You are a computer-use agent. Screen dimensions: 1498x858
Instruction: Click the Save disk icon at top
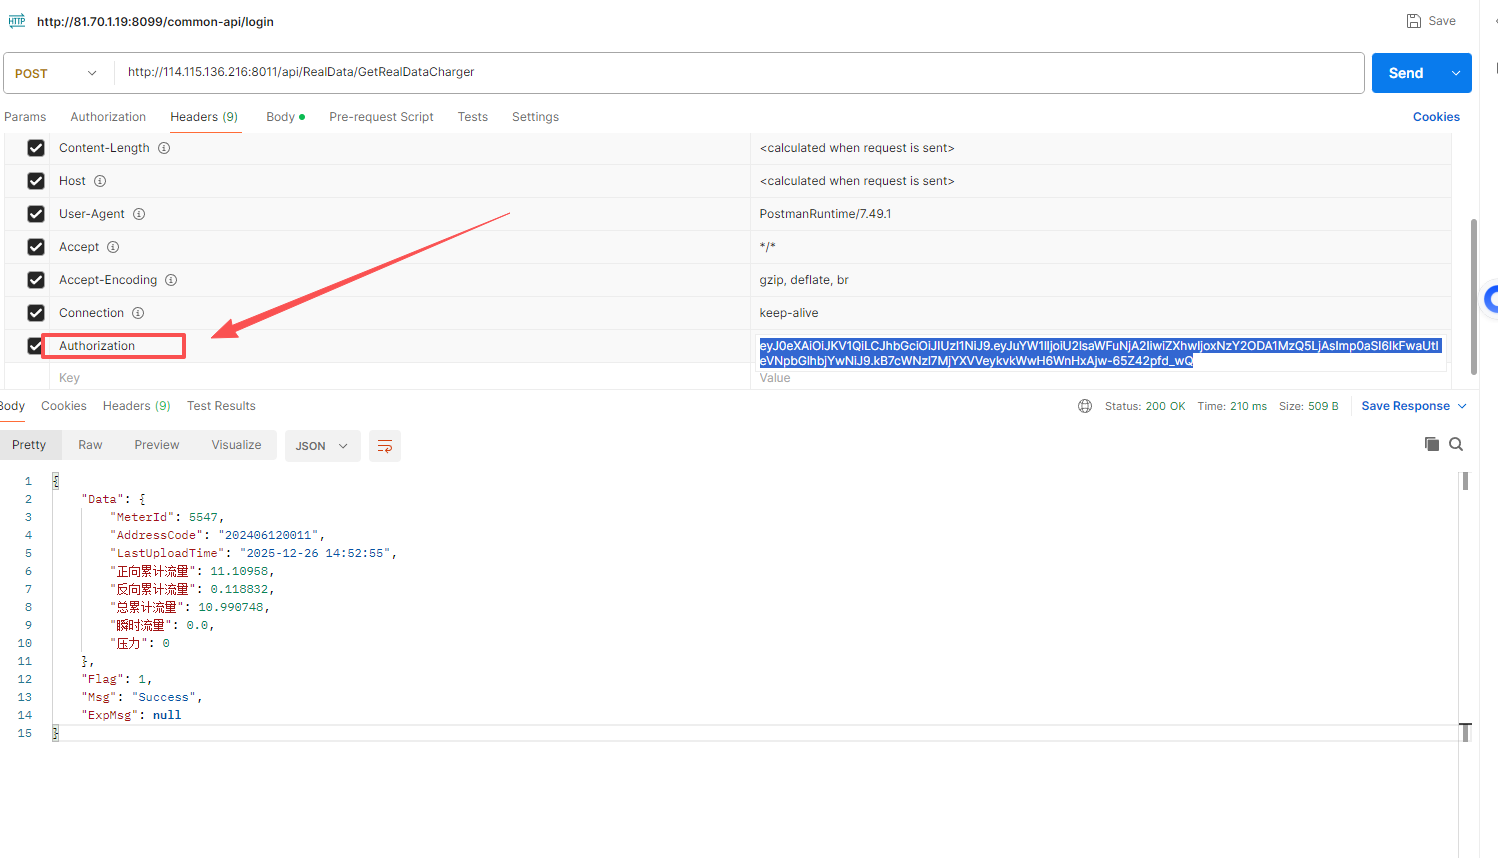pos(1414,21)
